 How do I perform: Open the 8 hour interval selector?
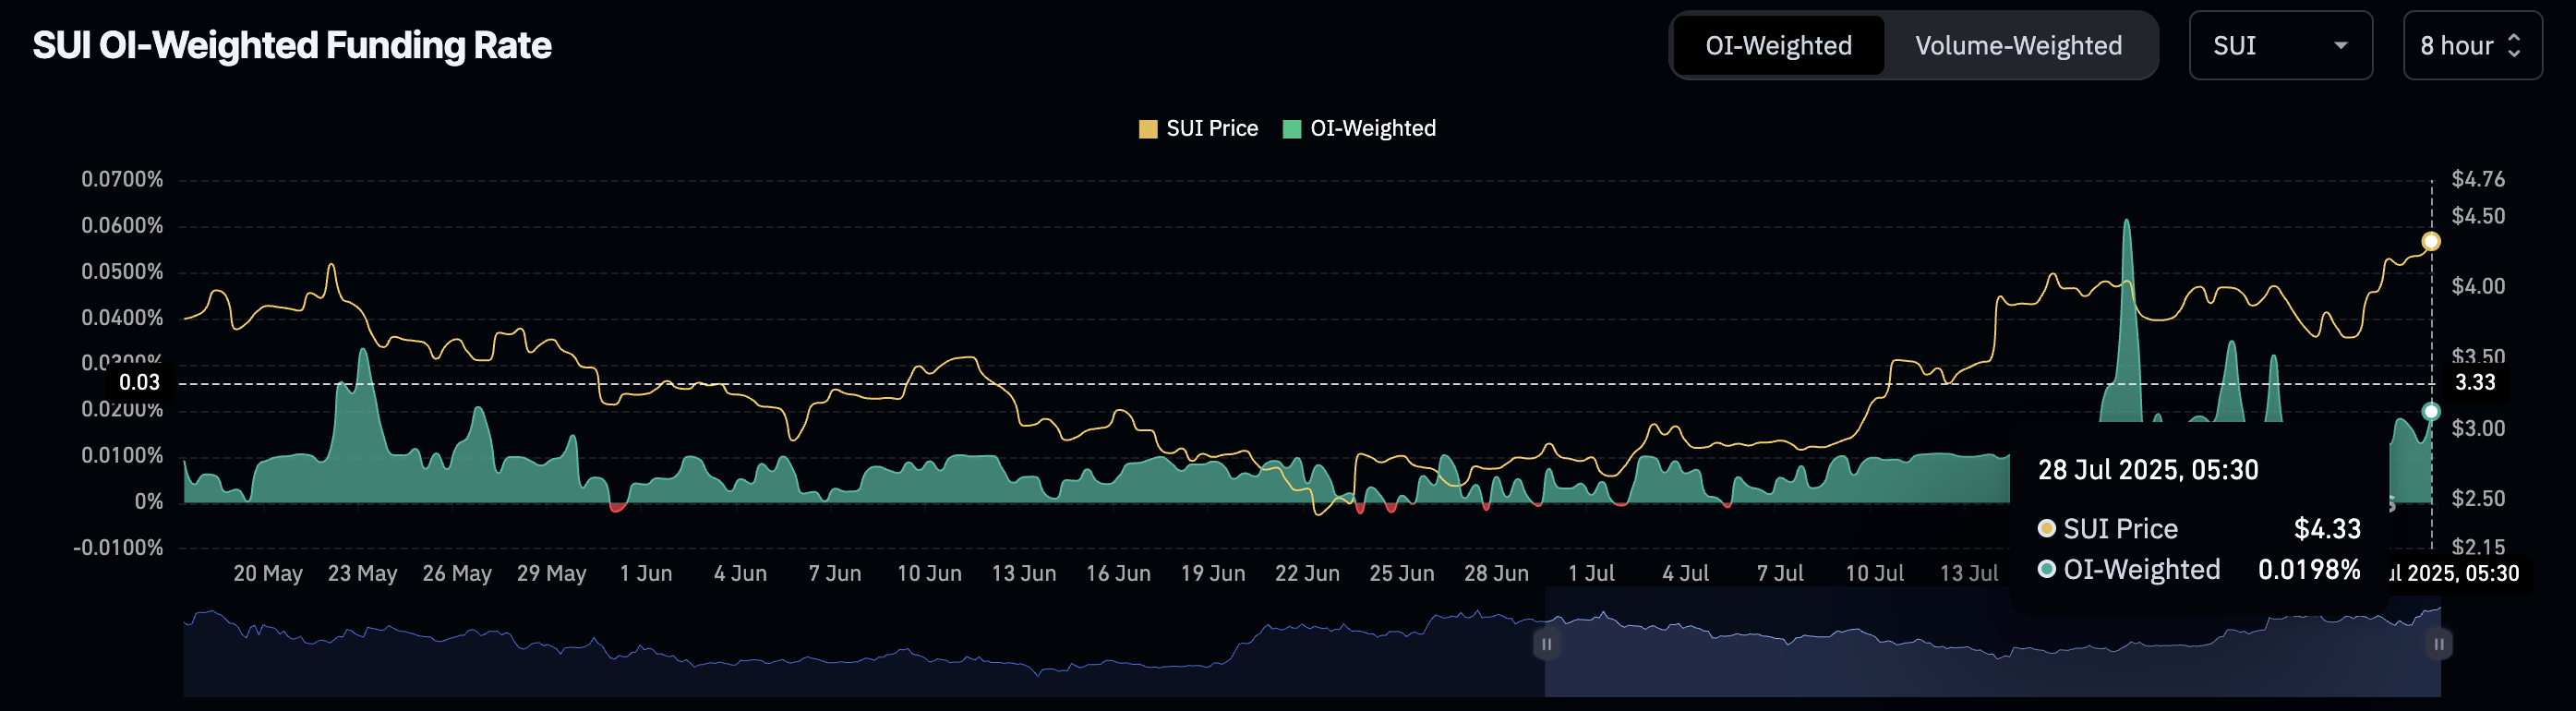point(2472,45)
